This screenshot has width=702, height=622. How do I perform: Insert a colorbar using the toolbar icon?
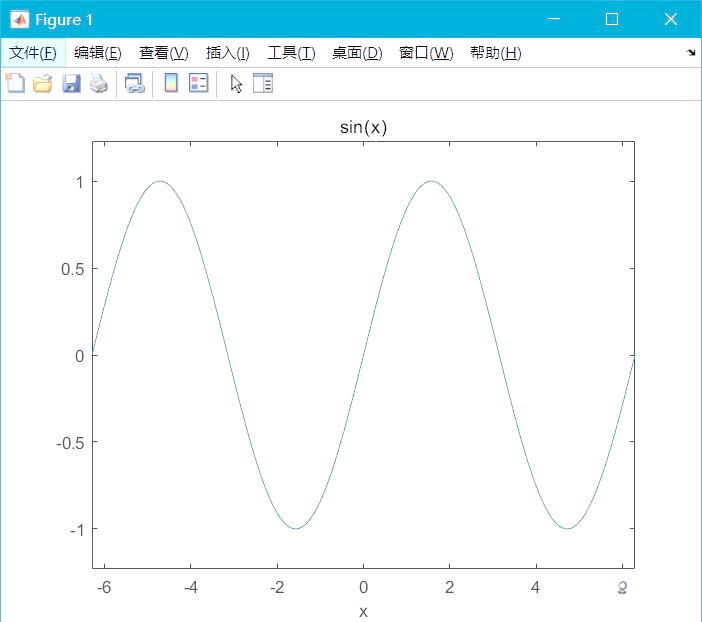pyautogui.click(x=171, y=83)
